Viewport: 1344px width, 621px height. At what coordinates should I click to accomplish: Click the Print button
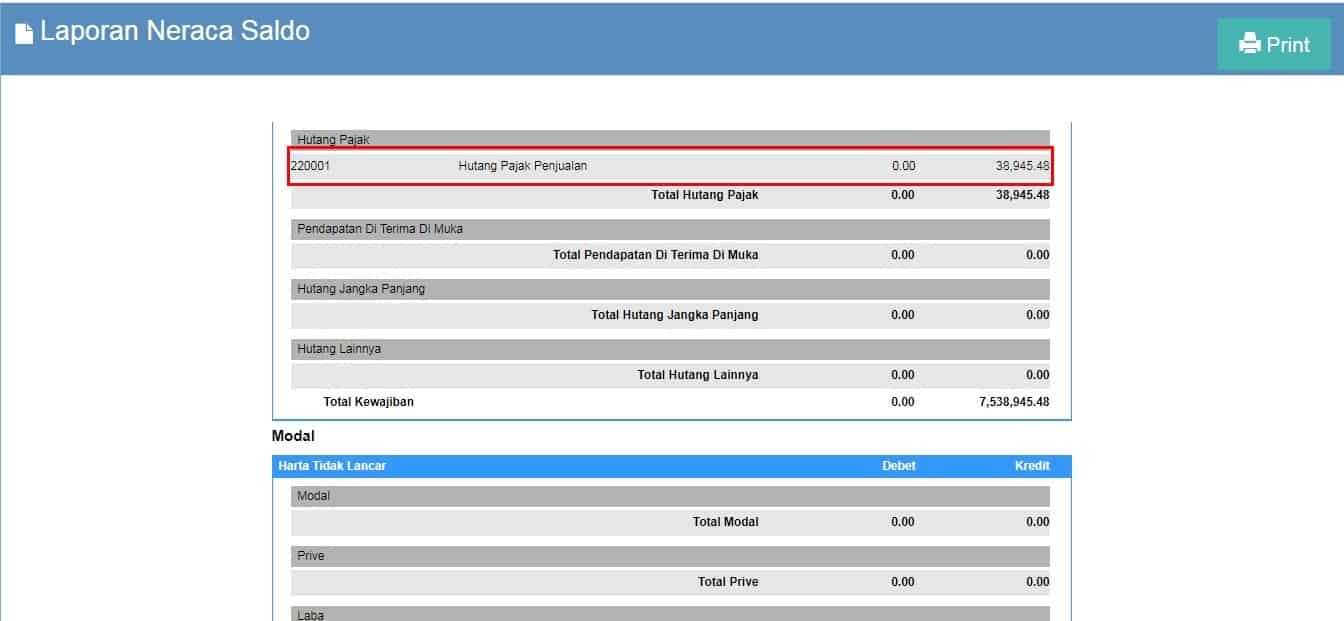click(x=1273, y=44)
